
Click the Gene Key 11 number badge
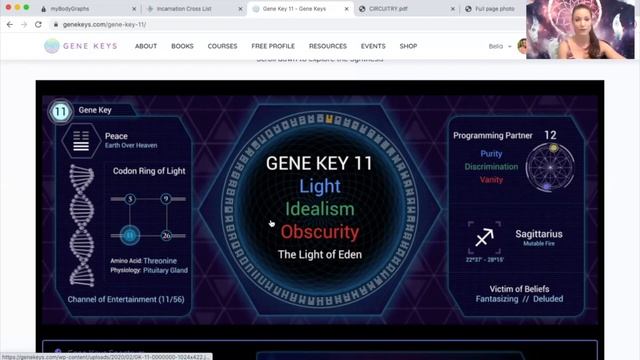pyautogui.click(x=60, y=111)
